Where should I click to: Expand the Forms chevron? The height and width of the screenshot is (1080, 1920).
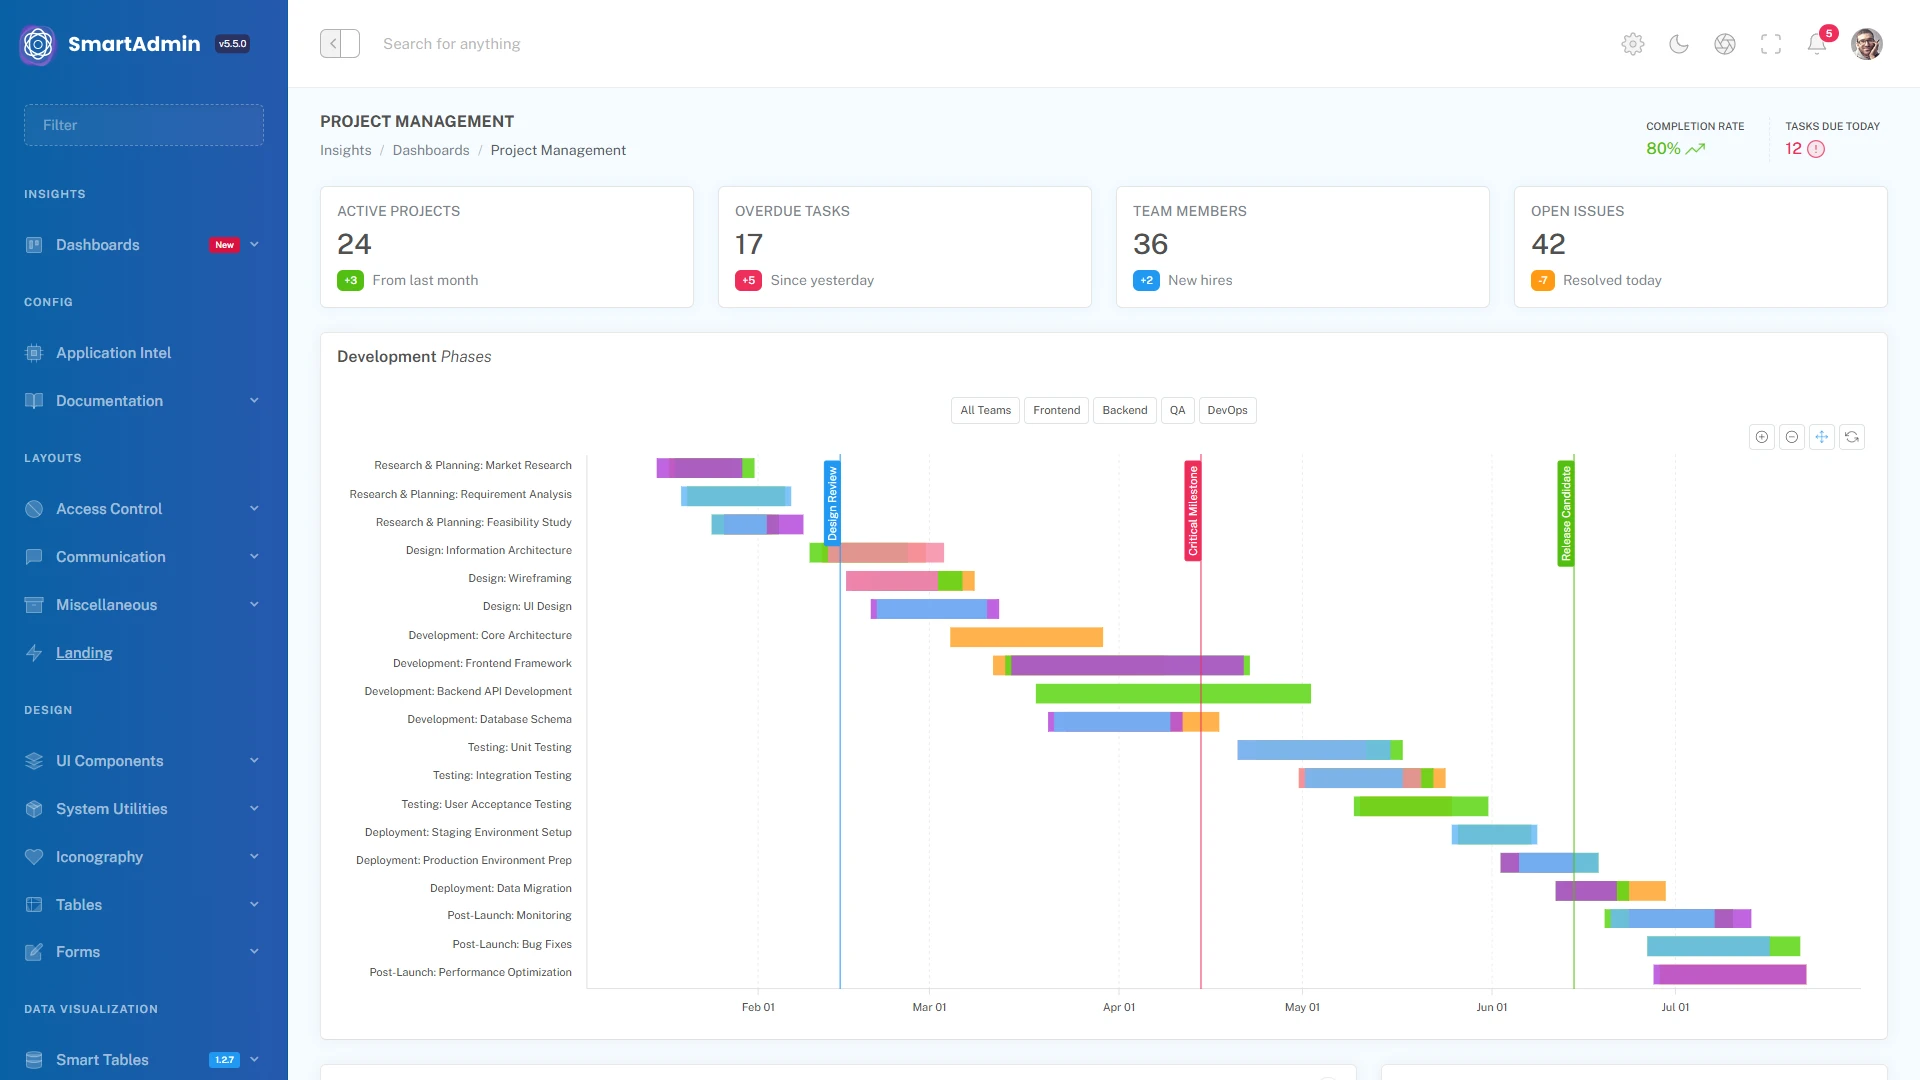pyautogui.click(x=254, y=952)
